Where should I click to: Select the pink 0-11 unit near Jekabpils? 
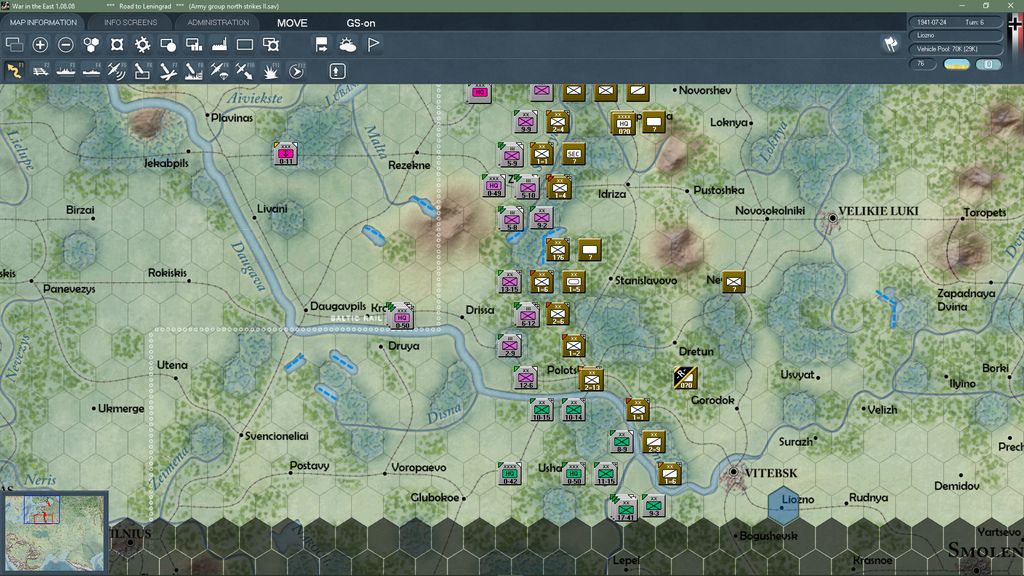(285, 153)
